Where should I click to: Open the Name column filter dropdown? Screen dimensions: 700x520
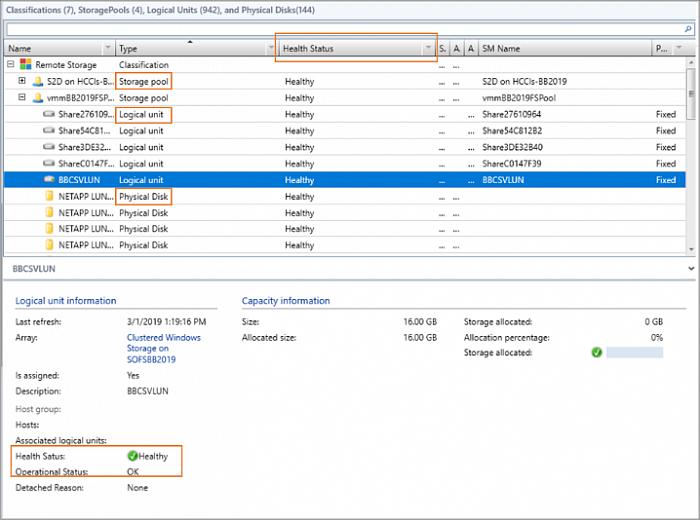(108, 48)
